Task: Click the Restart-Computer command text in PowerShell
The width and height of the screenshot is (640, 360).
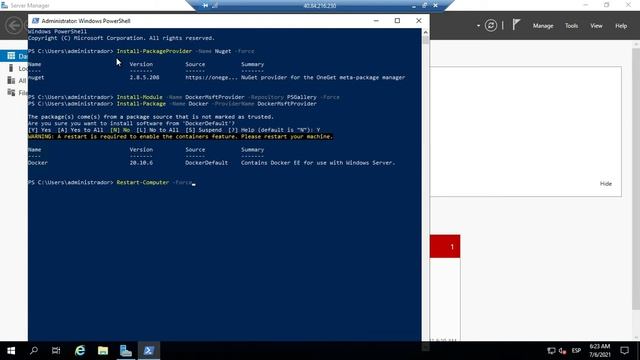Action: 142,182
